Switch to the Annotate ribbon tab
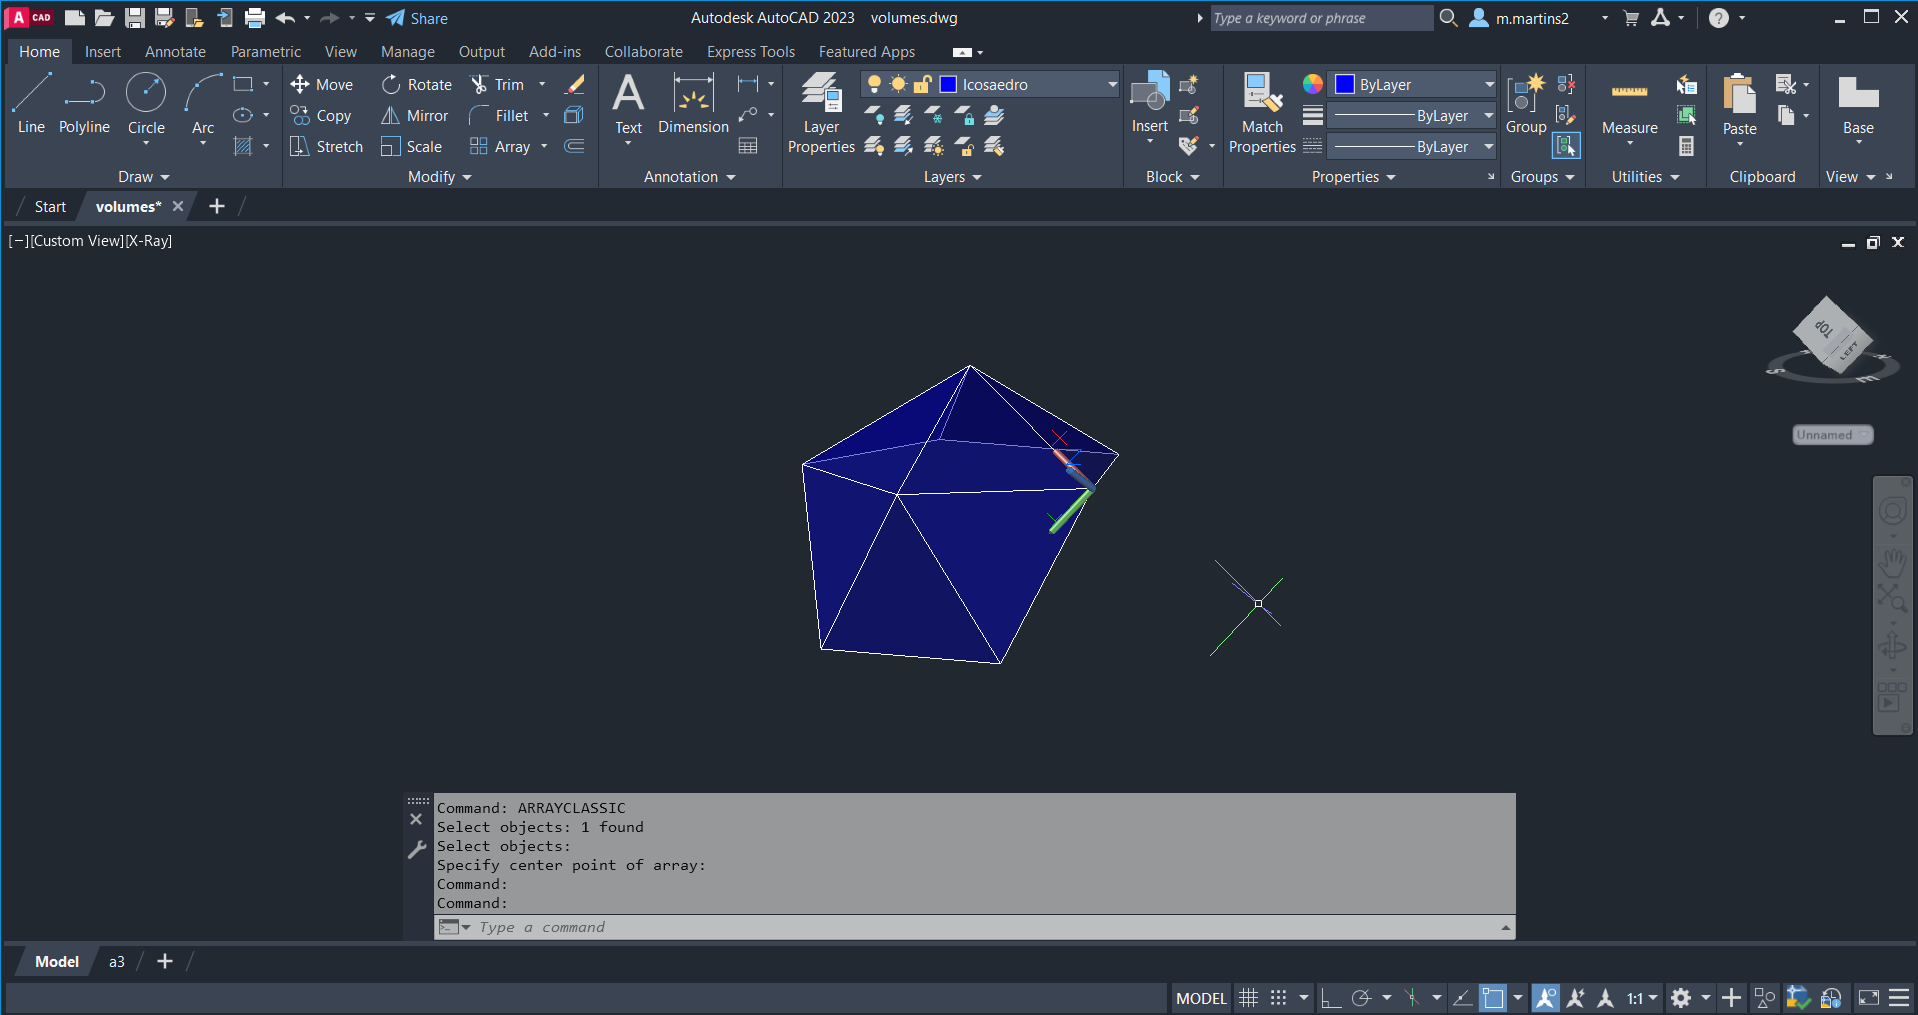 click(x=175, y=52)
